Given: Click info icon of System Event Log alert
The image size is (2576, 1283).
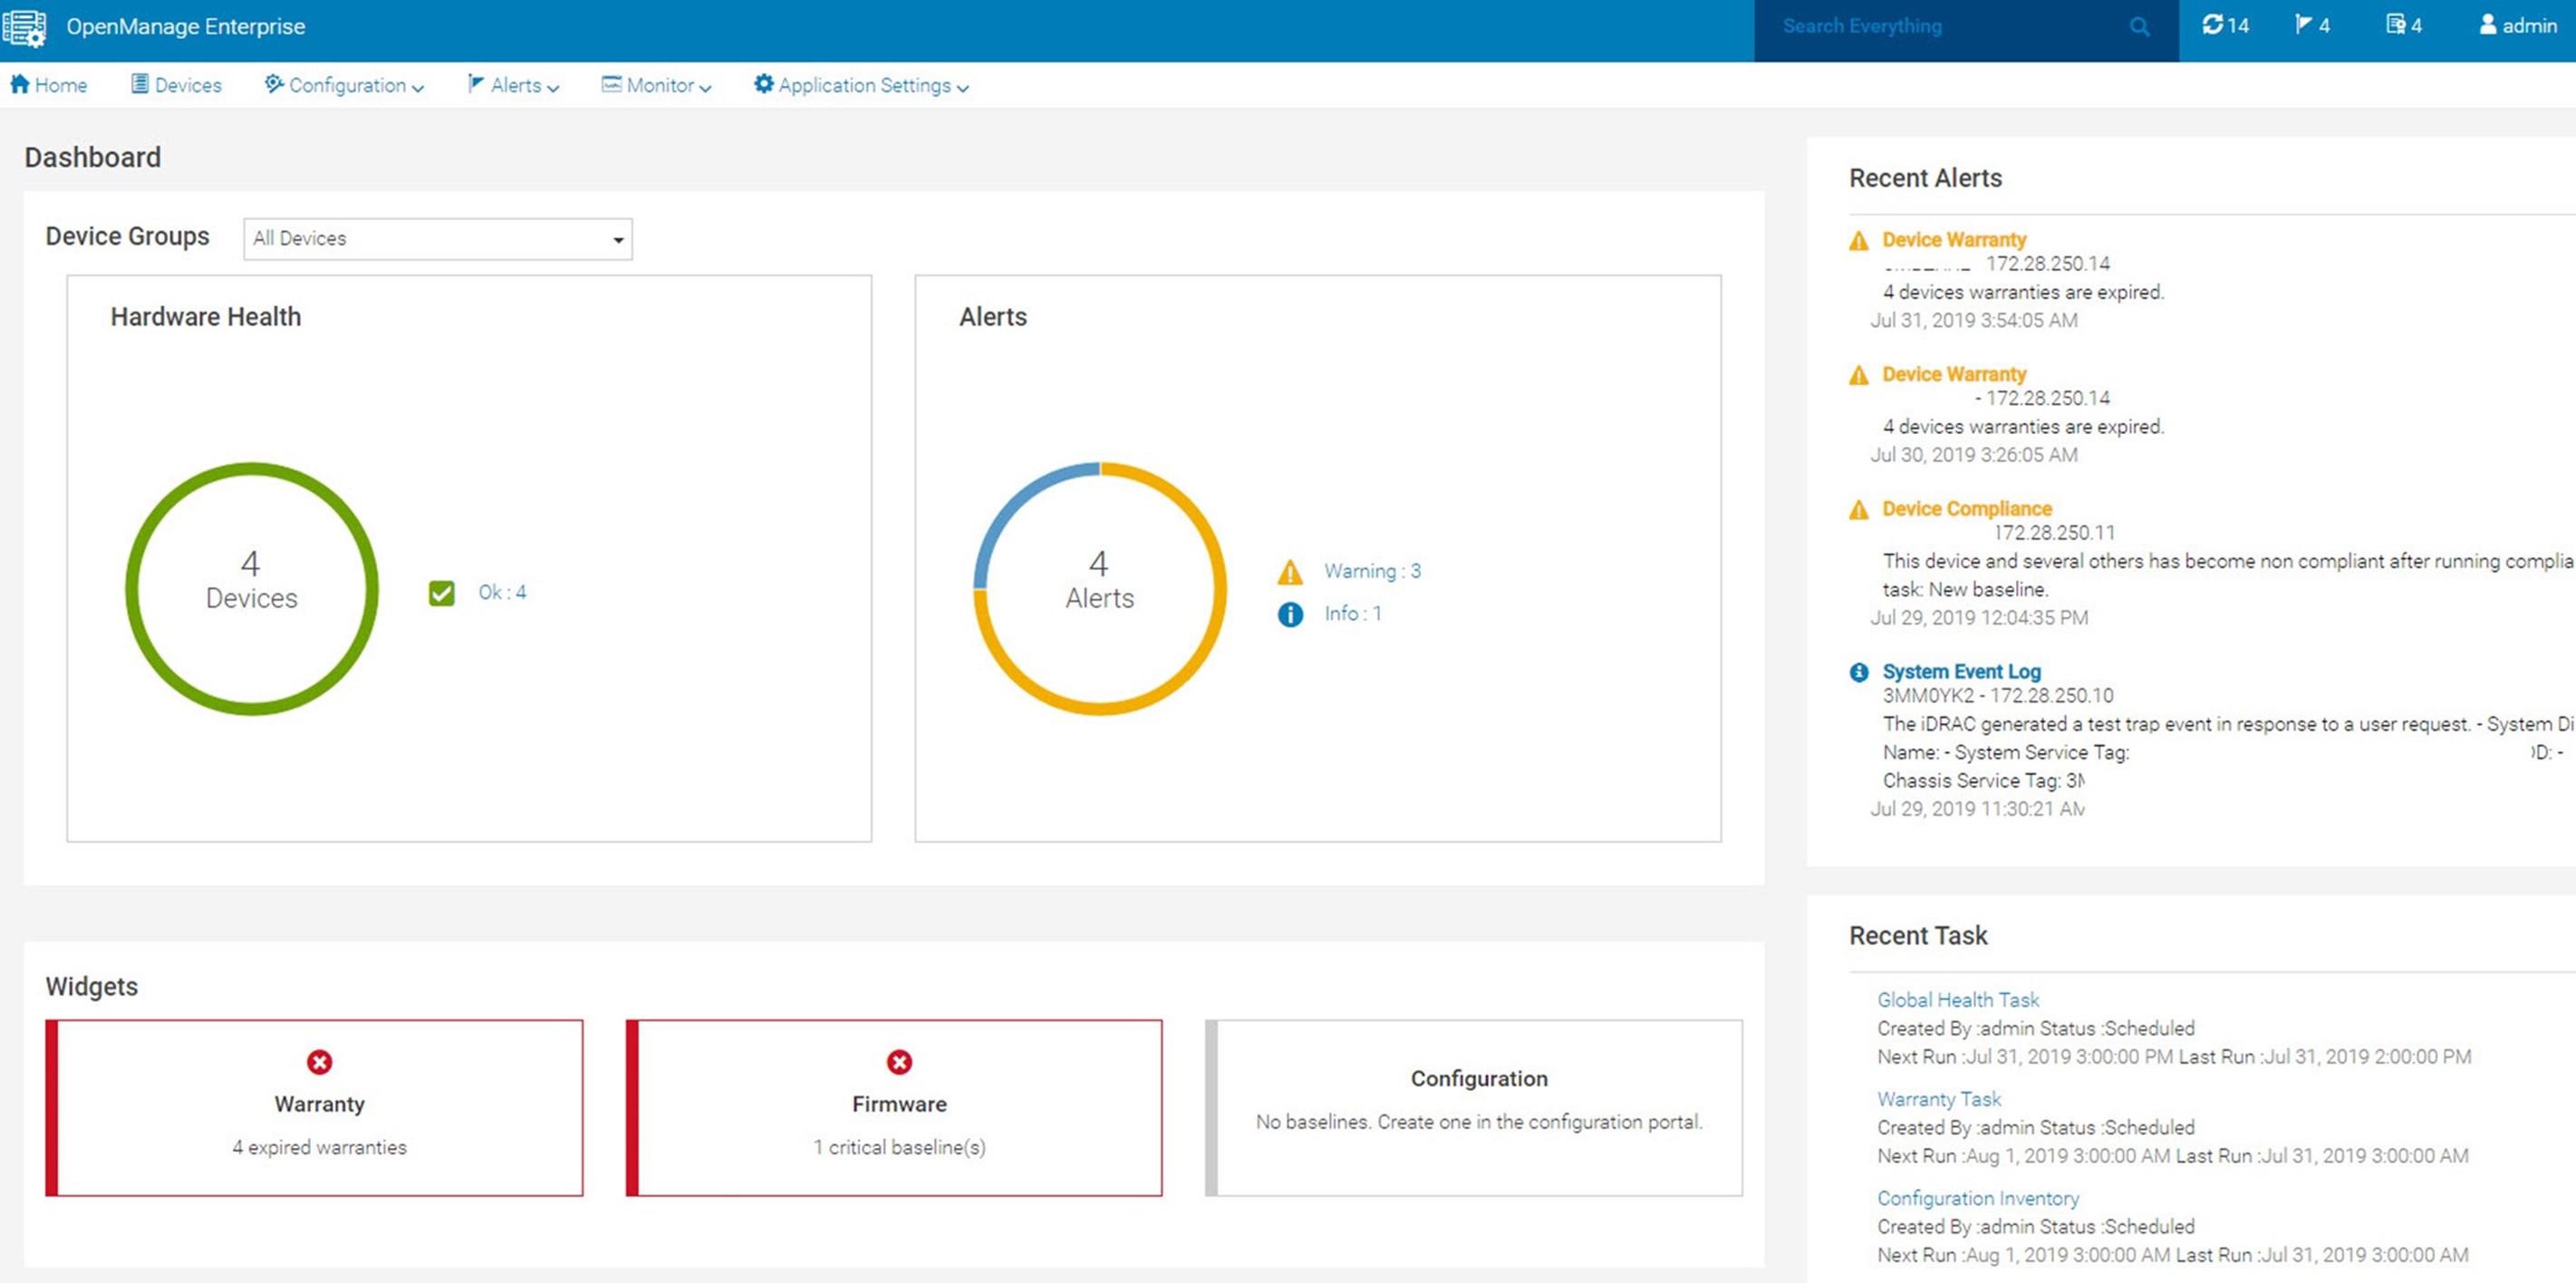Looking at the screenshot, I should tap(1859, 672).
